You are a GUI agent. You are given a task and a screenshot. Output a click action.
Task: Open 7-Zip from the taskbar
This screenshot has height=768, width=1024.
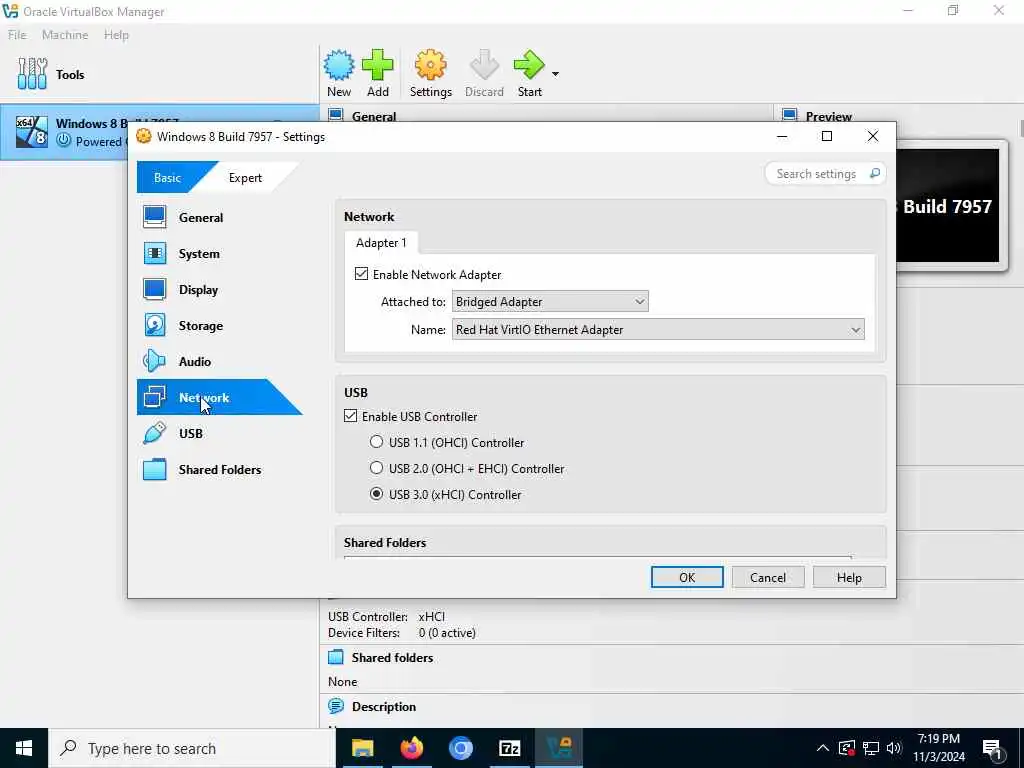coord(509,748)
